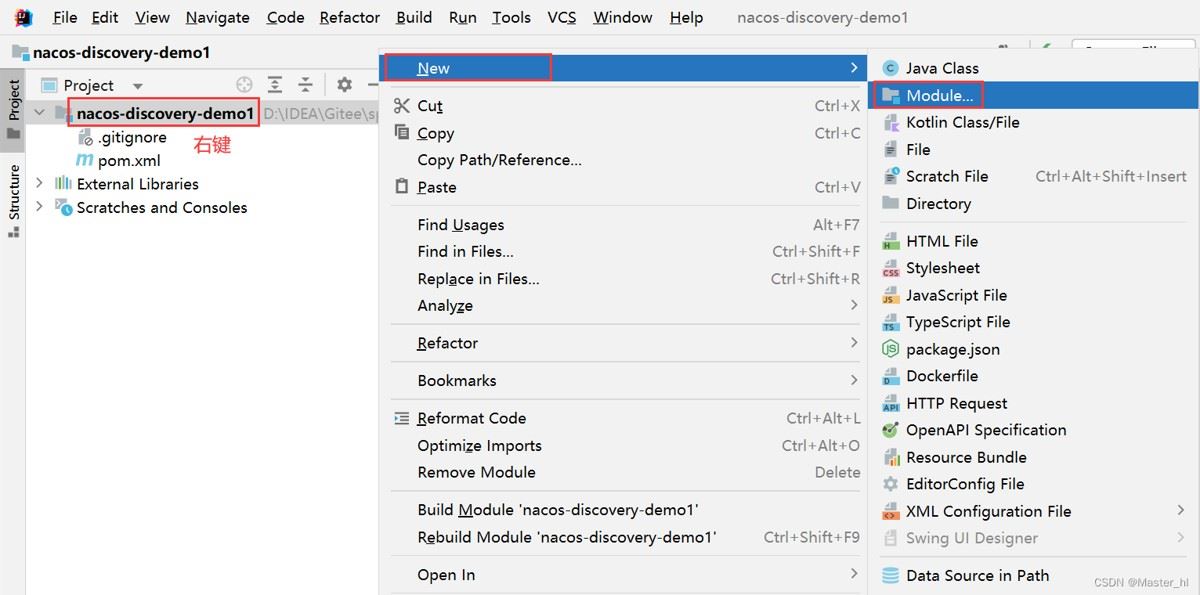Click the XML Configuration File icon

890,511
